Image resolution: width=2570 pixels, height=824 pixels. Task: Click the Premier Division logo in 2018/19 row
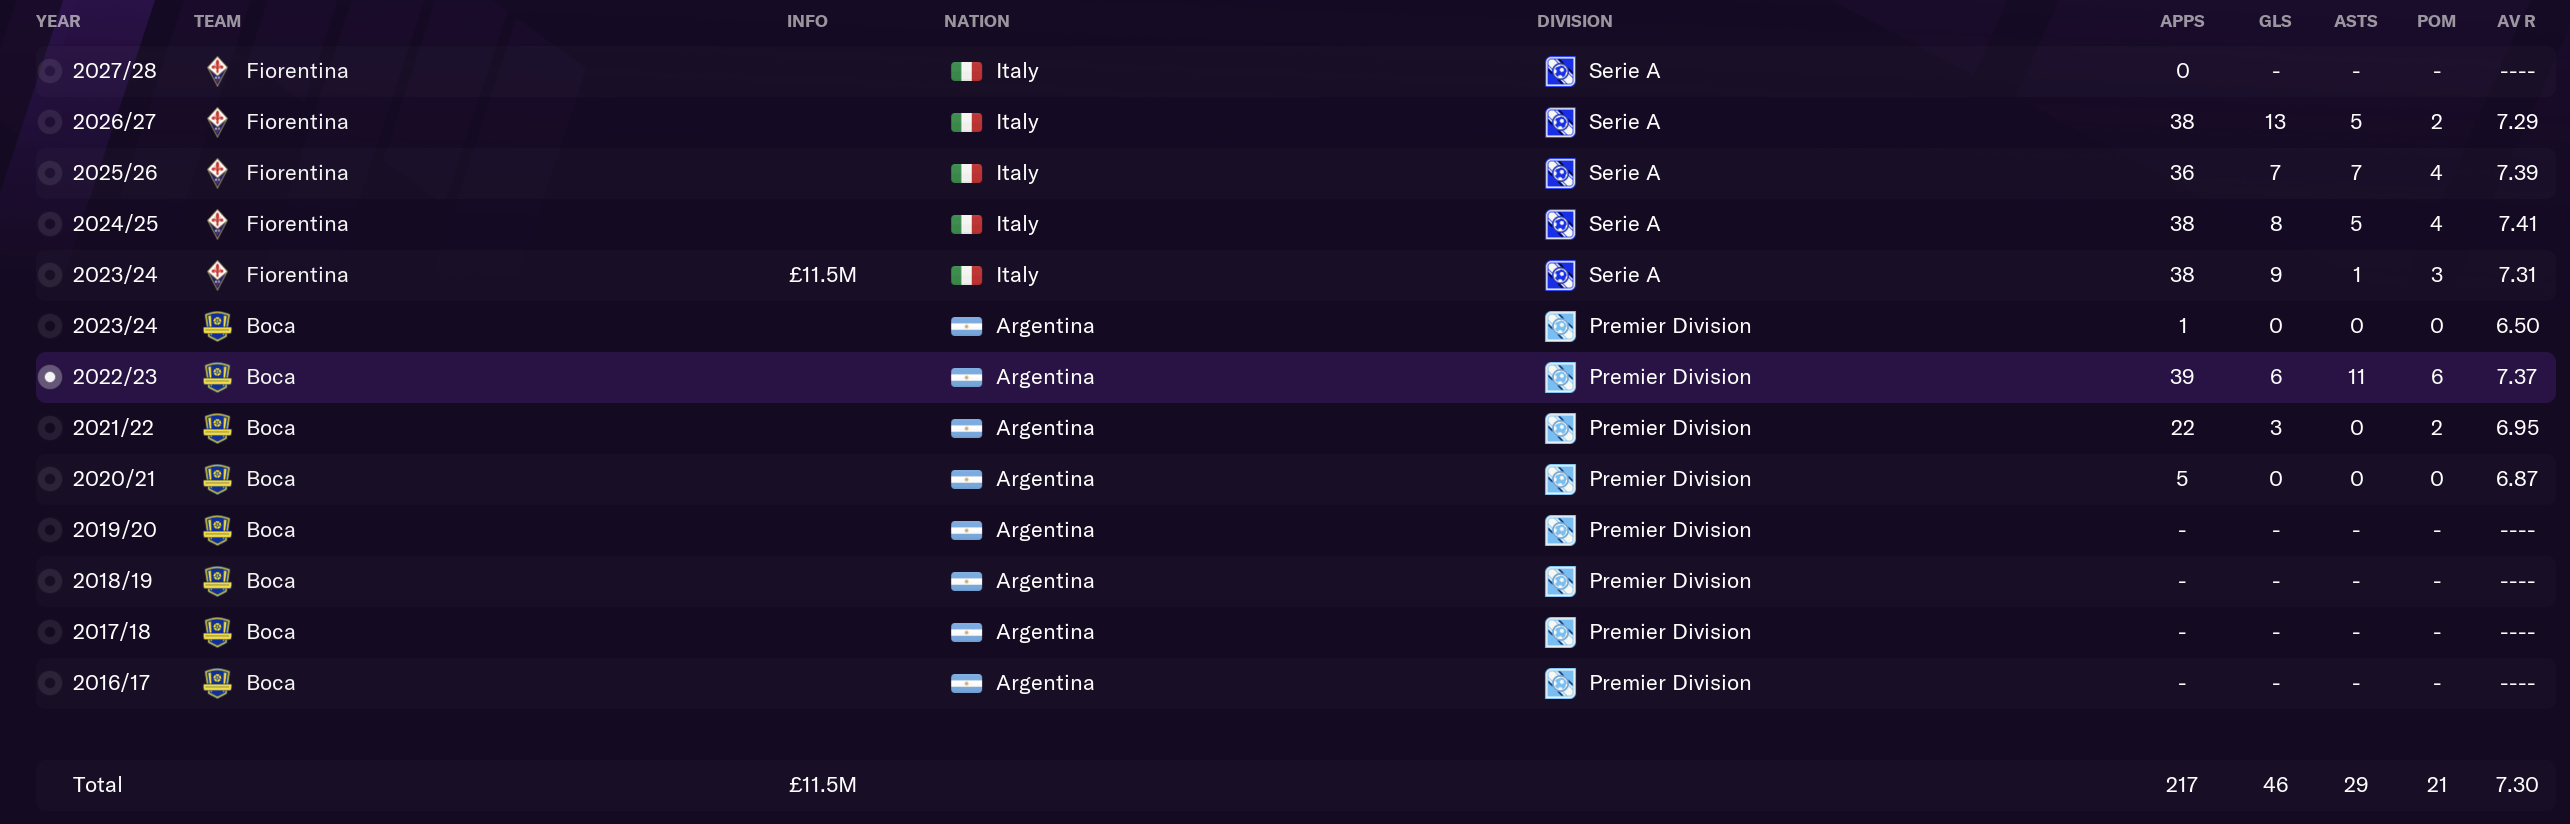click(1560, 581)
